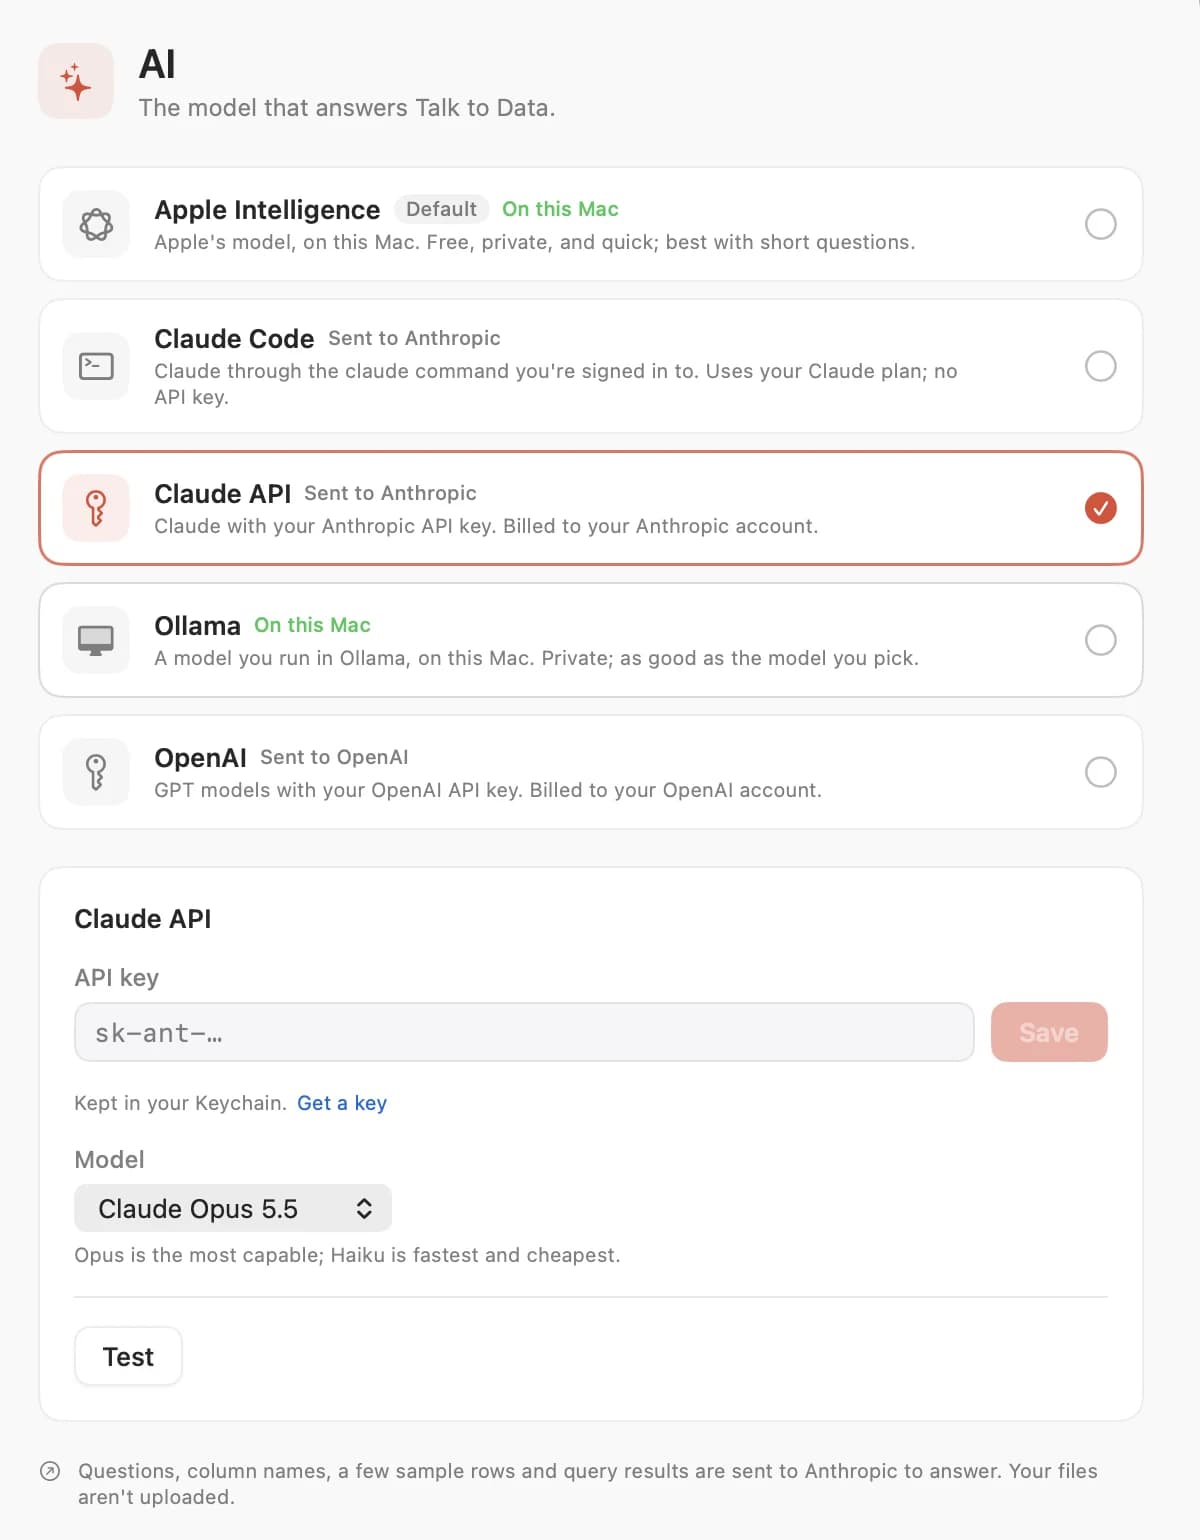Click the Claude Code terminal icon

click(96, 366)
